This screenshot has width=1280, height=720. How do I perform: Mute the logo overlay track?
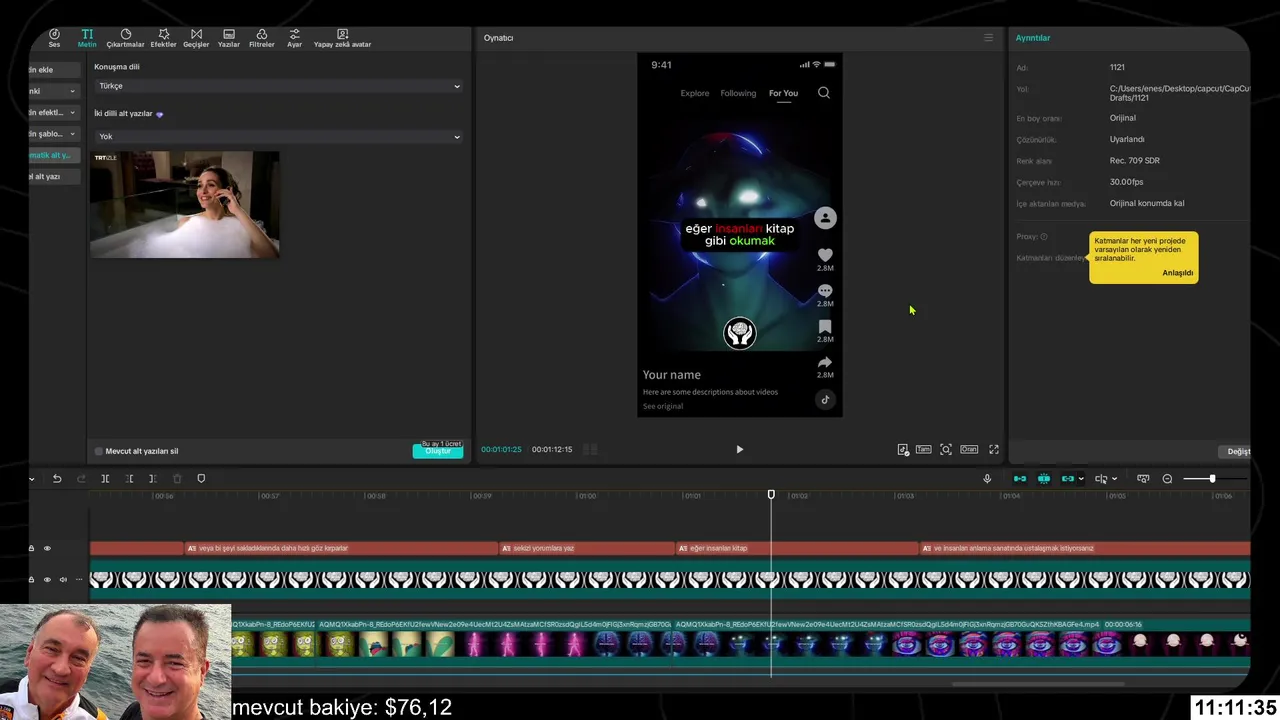[x=62, y=579]
